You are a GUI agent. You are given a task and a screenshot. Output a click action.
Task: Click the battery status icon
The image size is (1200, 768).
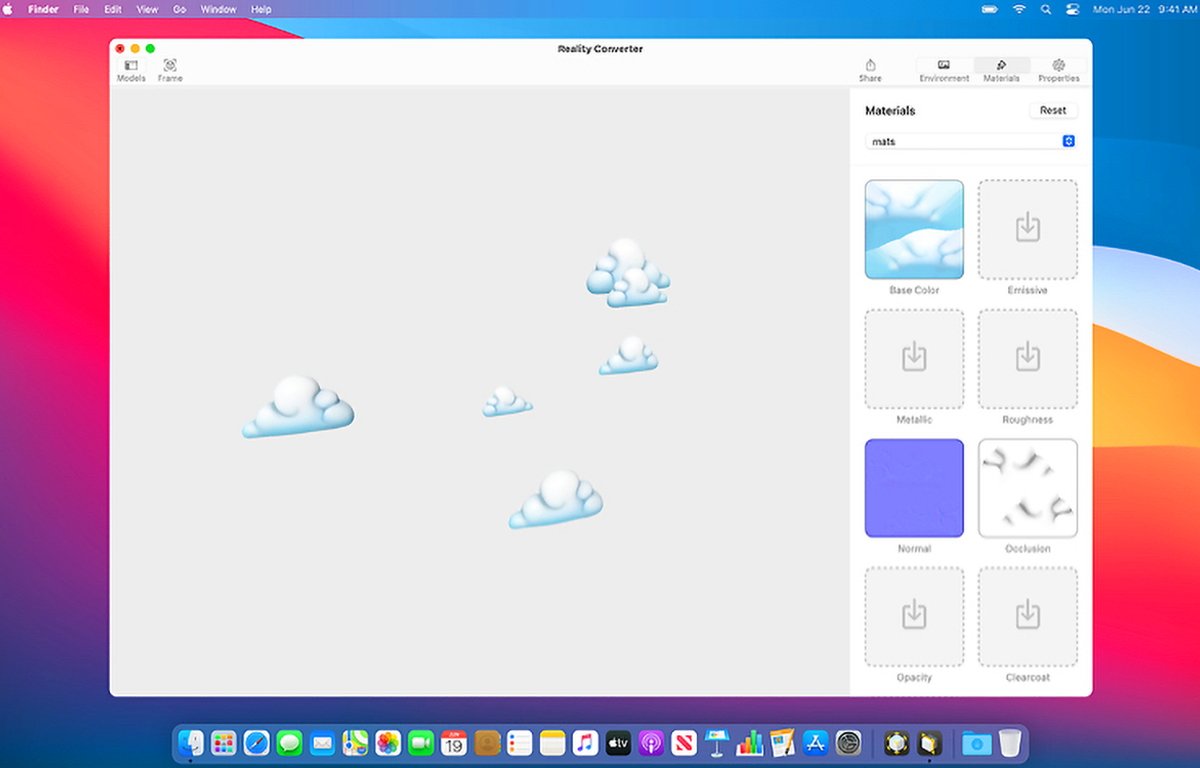990,9
